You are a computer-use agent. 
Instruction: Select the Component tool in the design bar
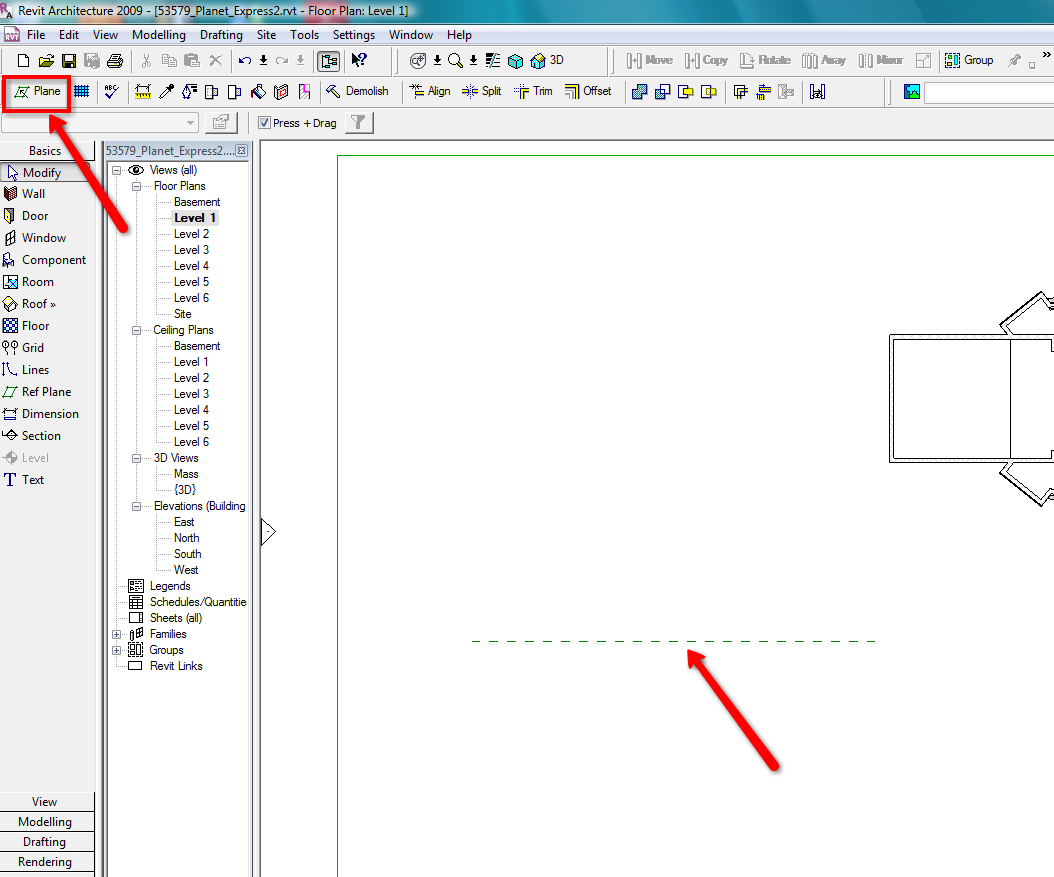[x=44, y=260]
